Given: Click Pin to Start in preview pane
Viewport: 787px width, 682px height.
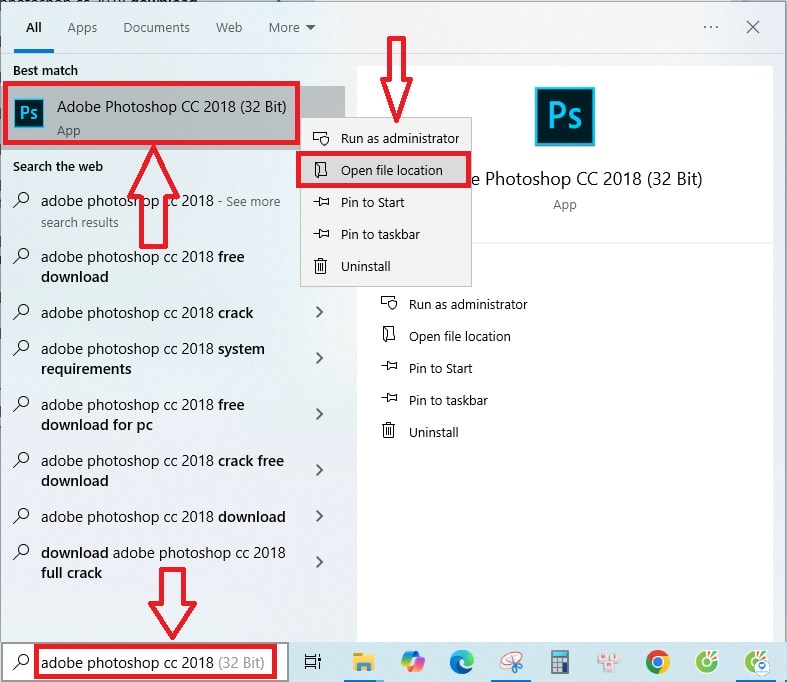Looking at the screenshot, I should 440,369.
